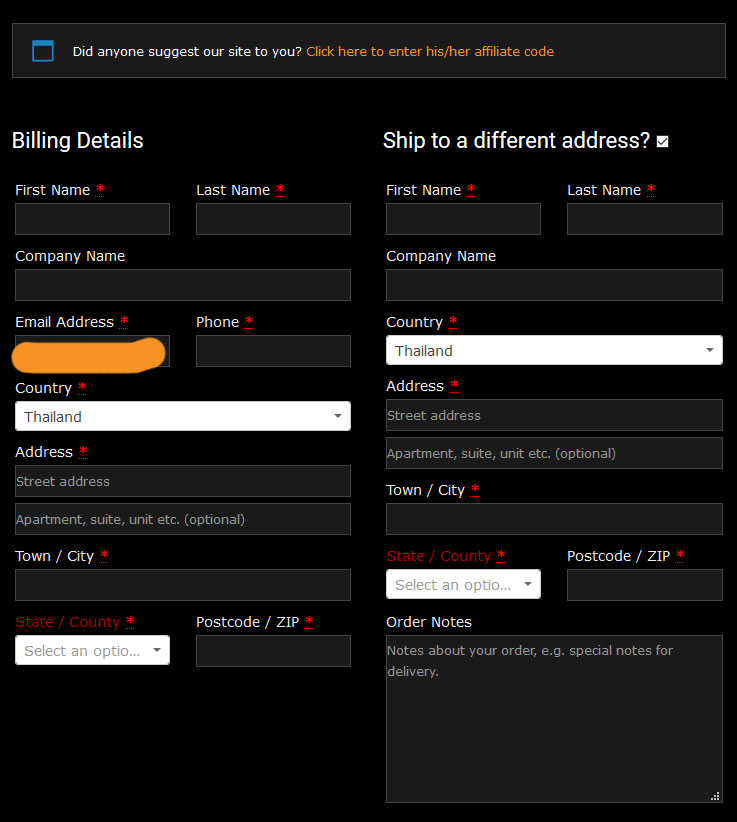Image resolution: width=737 pixels, height=822 pixels.
Task: Click the affiliate window icon in notice bar
Action: point(43,51)
